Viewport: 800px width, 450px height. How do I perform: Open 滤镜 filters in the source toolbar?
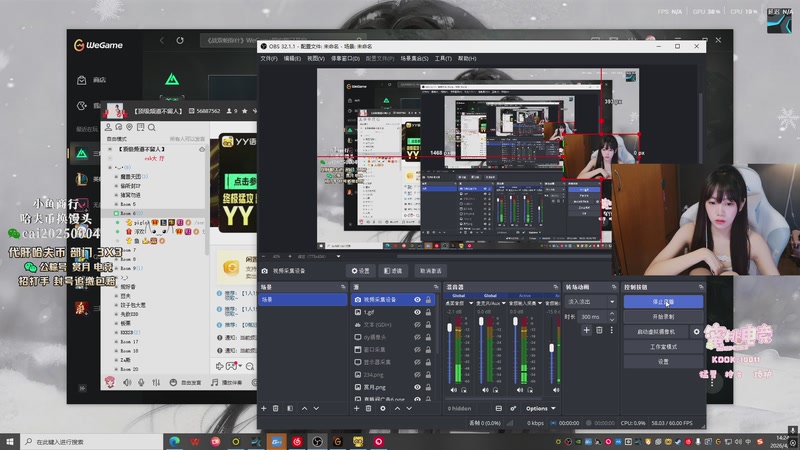click(x=393, y=270)
